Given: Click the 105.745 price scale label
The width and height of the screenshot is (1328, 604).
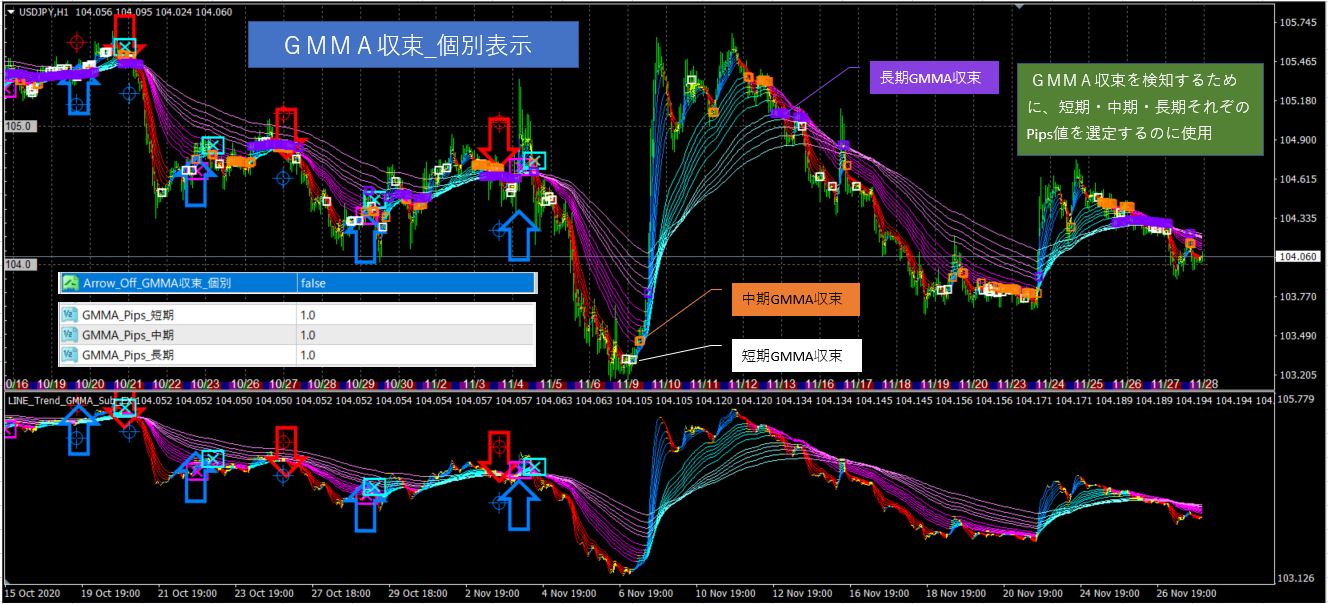Looking at the screenshot, I should click(1298, 22).
